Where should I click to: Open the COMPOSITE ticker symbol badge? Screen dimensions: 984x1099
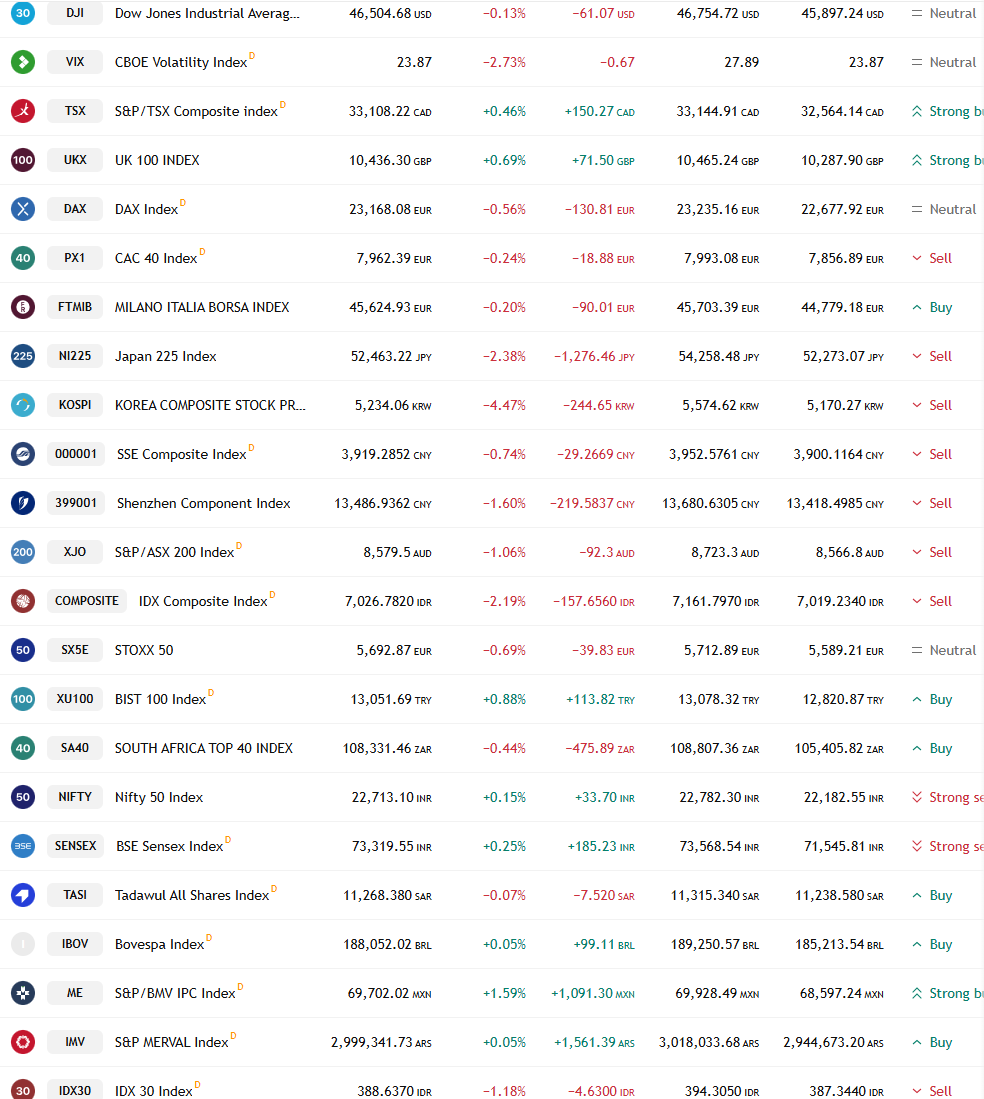87,601
